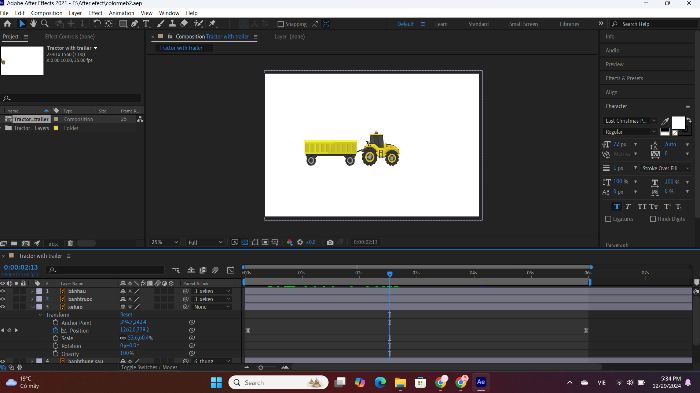The image size is (700, 393).
Task: Click the motion blur icon in timeline header
Action: 215,270
